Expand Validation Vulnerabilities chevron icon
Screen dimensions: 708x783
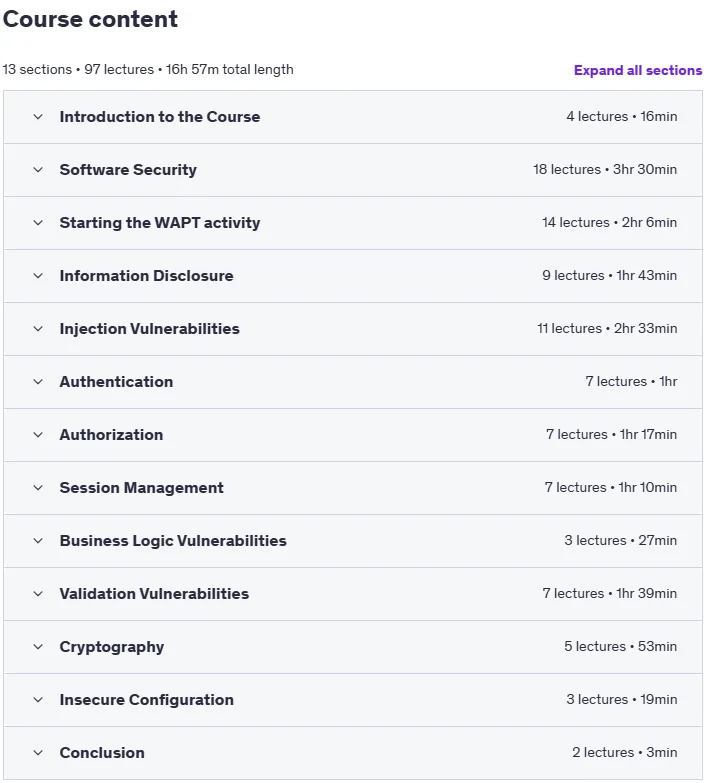38,594
